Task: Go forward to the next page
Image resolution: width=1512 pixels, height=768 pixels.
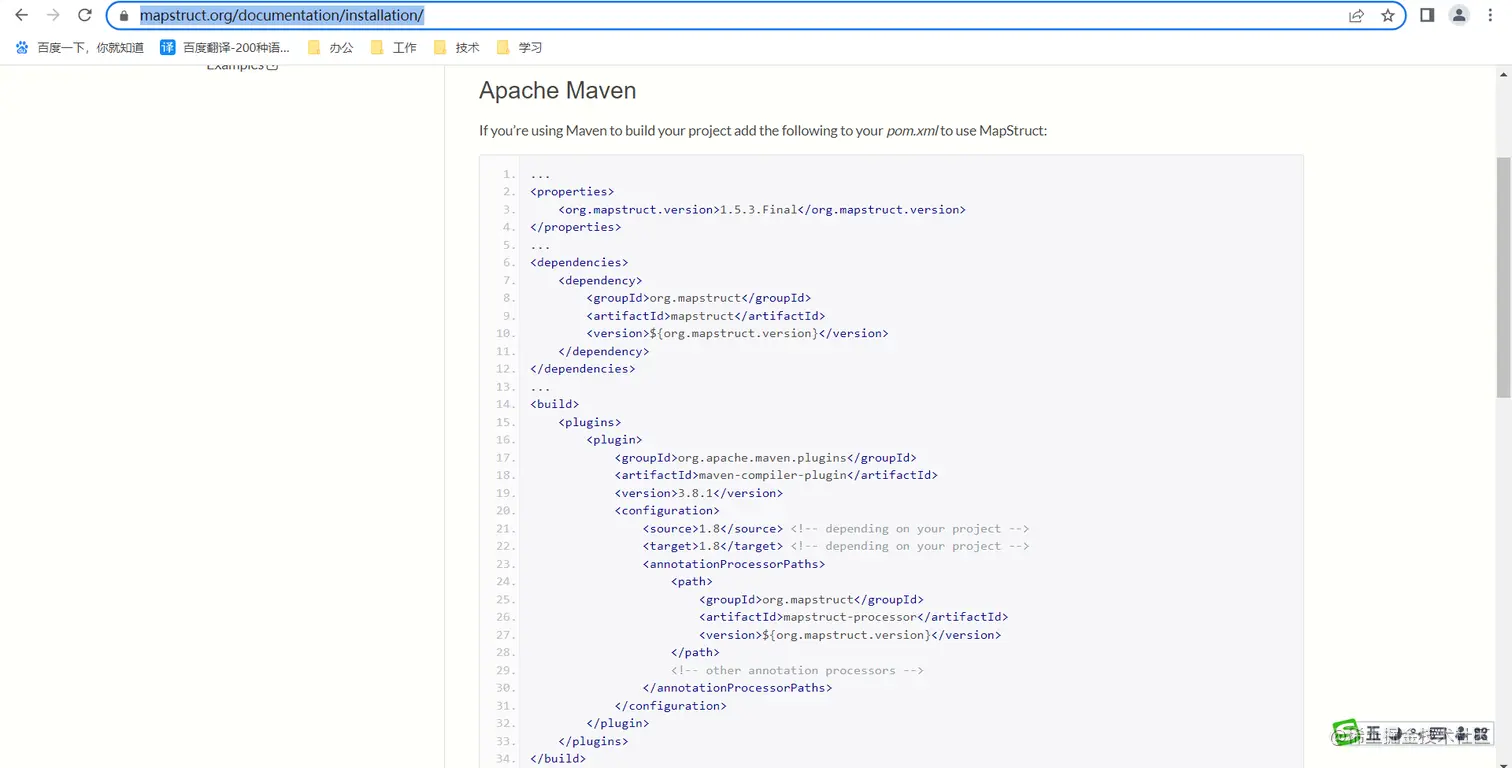Action: (53, 15)
